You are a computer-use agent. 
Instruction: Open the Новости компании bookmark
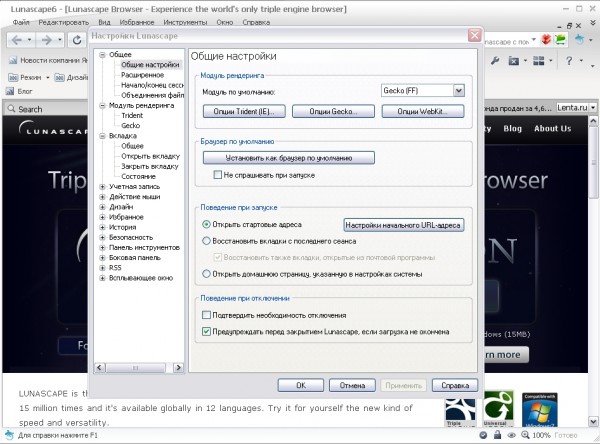(48, 60)
